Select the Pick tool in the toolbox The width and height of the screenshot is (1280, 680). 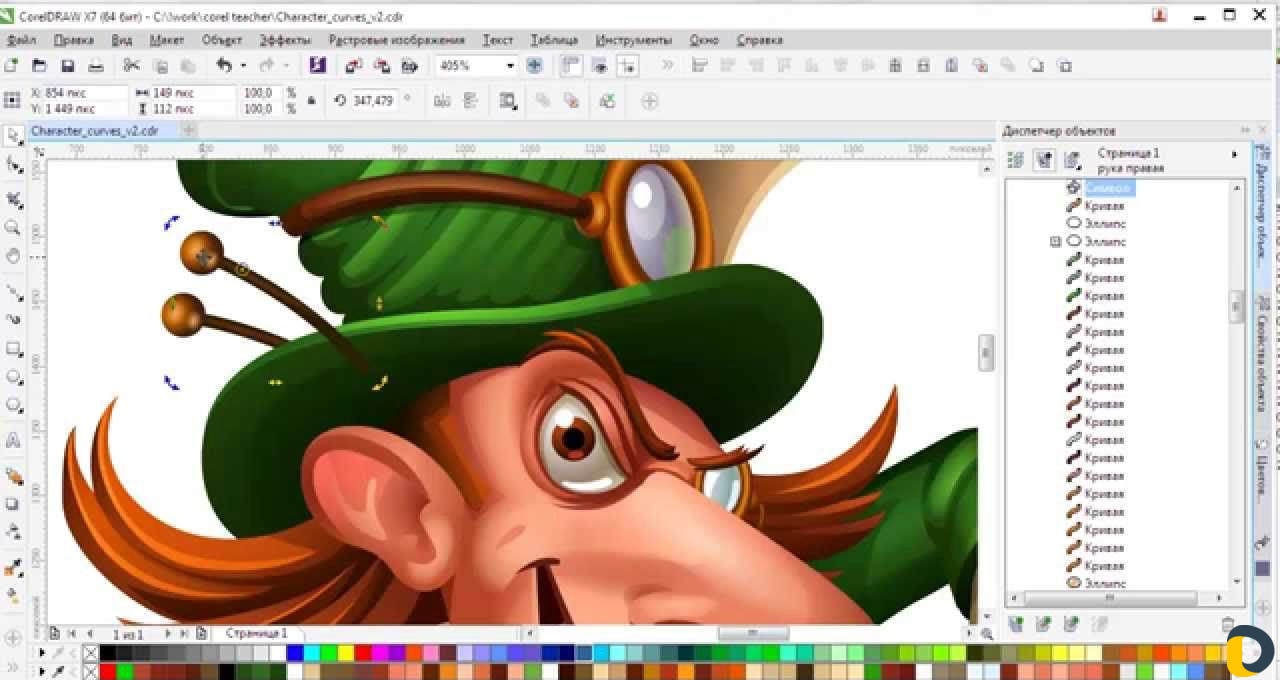click(x=13, y=136)
